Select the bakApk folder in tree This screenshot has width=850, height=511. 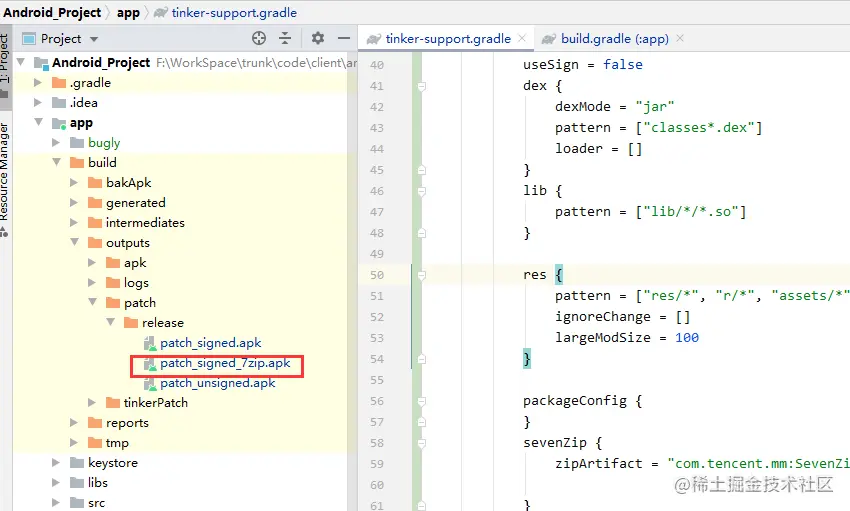pyautogui.click(x=128, y=183)
